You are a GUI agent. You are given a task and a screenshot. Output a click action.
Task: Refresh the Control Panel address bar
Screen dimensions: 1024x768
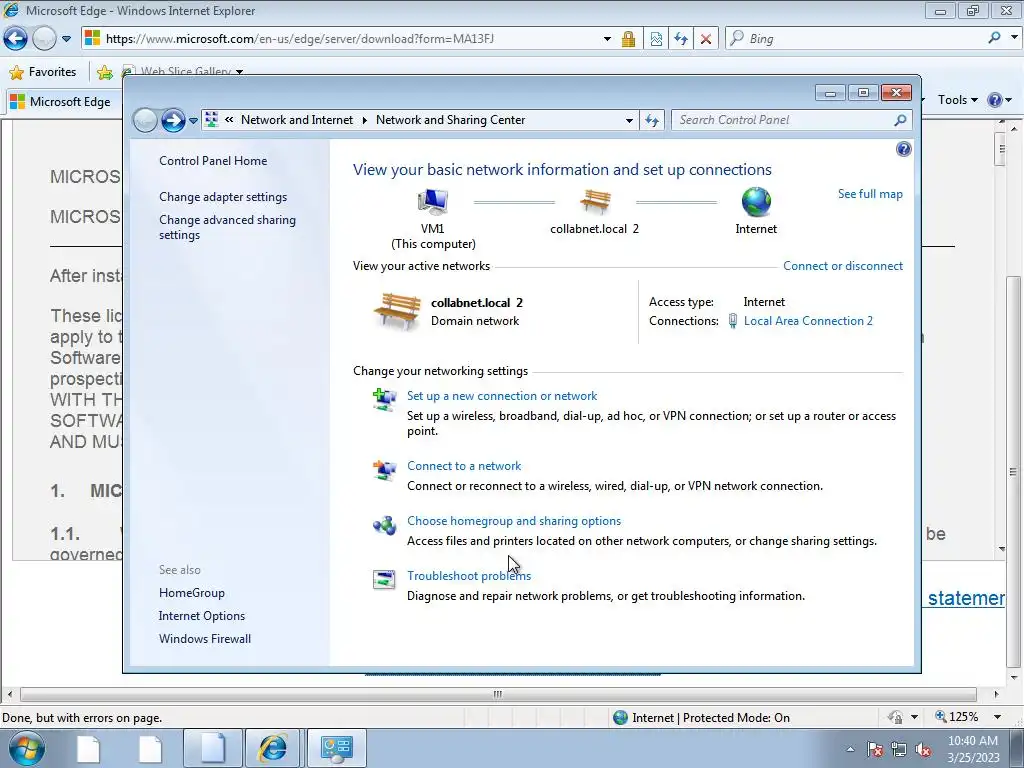click(652, 120)
